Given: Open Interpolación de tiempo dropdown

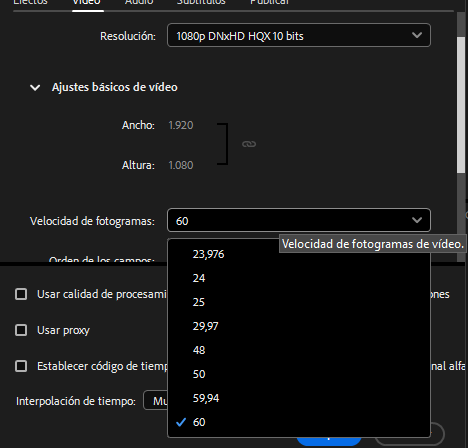Looking at the screenshot, I should coord(155,401).
